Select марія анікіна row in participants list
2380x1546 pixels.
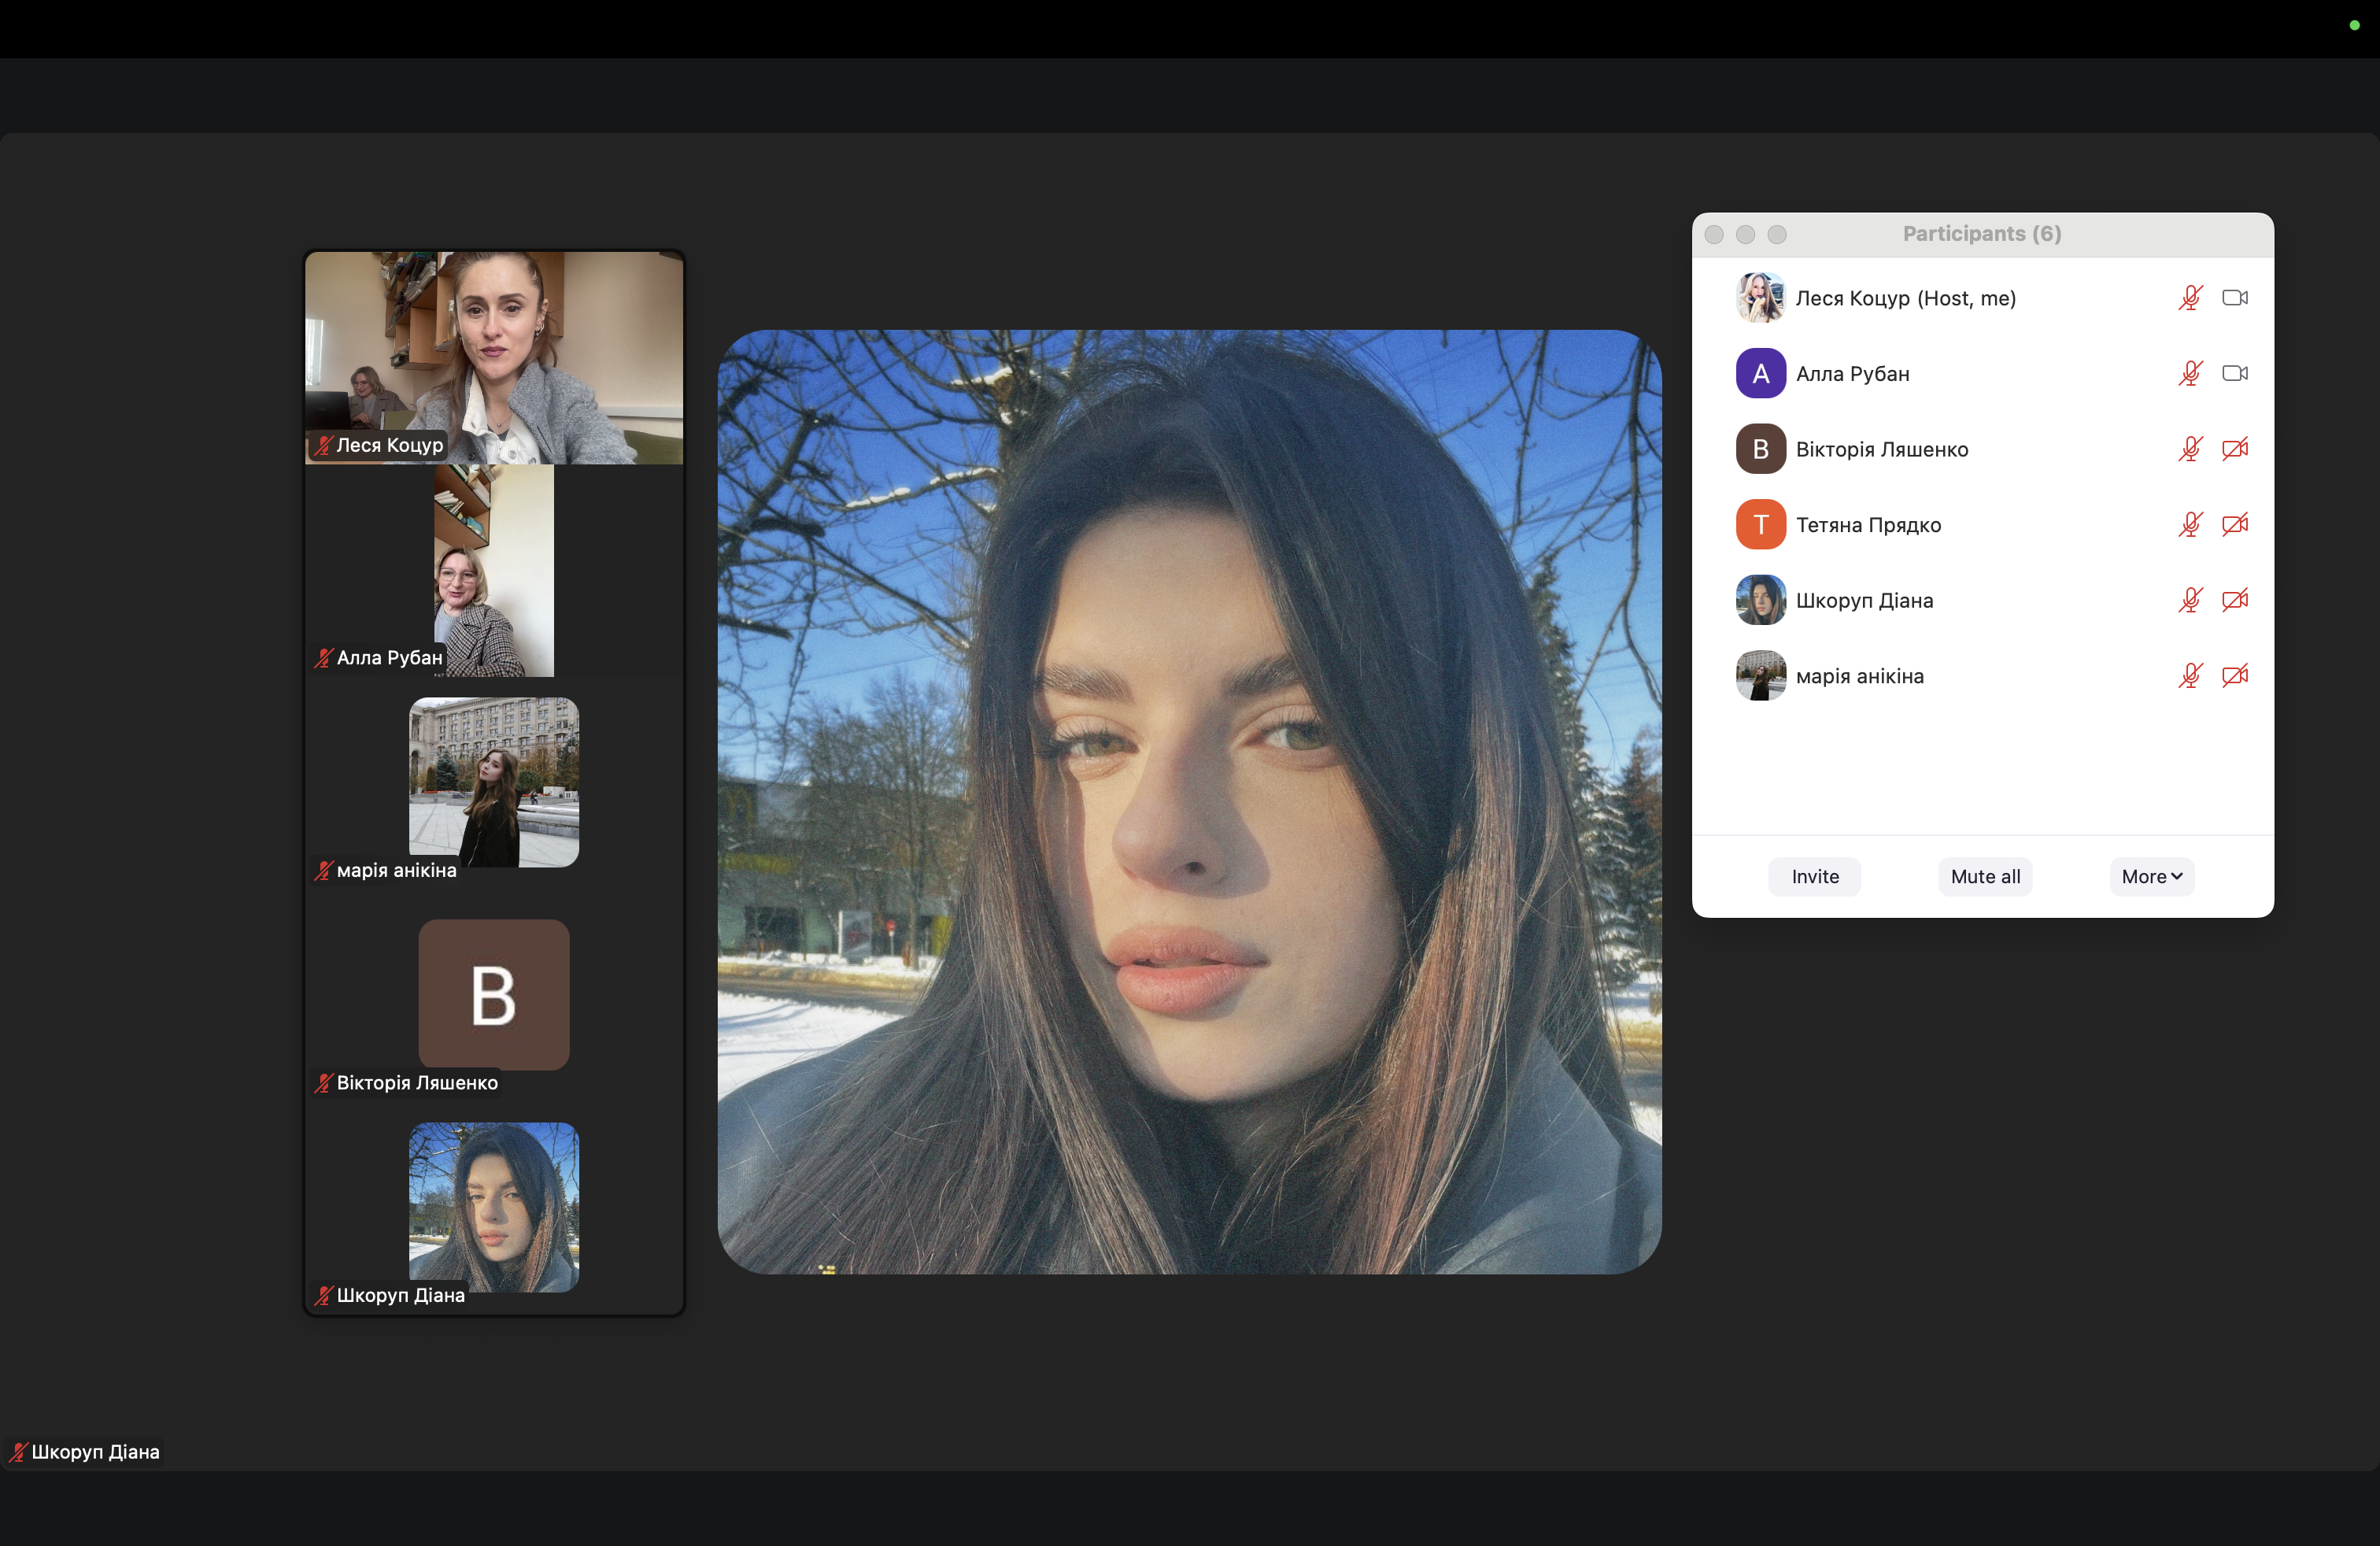pyautogui.click(x=1982, y=676)
